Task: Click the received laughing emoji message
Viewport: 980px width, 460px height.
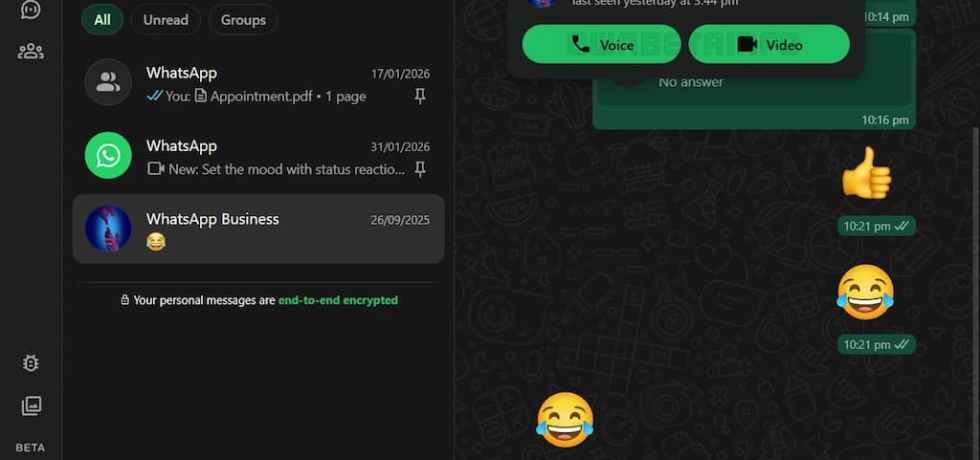Action: click(565, 420)
